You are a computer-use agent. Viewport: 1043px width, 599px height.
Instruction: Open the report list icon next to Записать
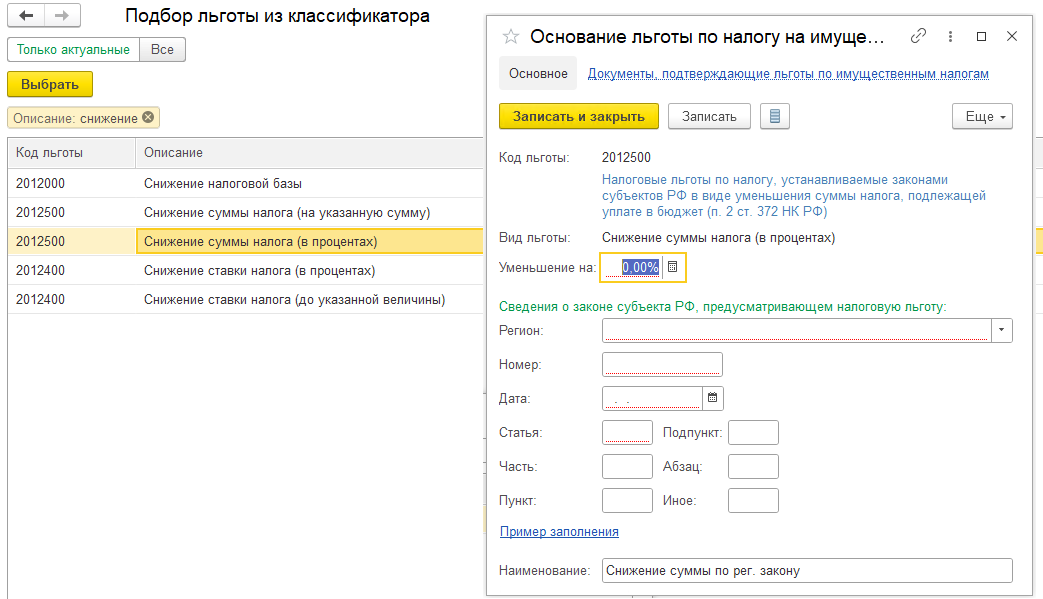(x=774, y=116)
